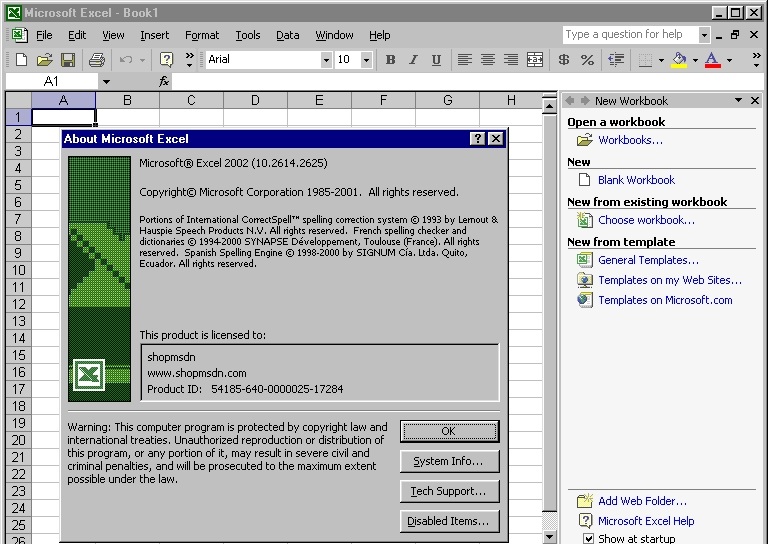Click the New blank workbook toolbar icon

[21, 60]
